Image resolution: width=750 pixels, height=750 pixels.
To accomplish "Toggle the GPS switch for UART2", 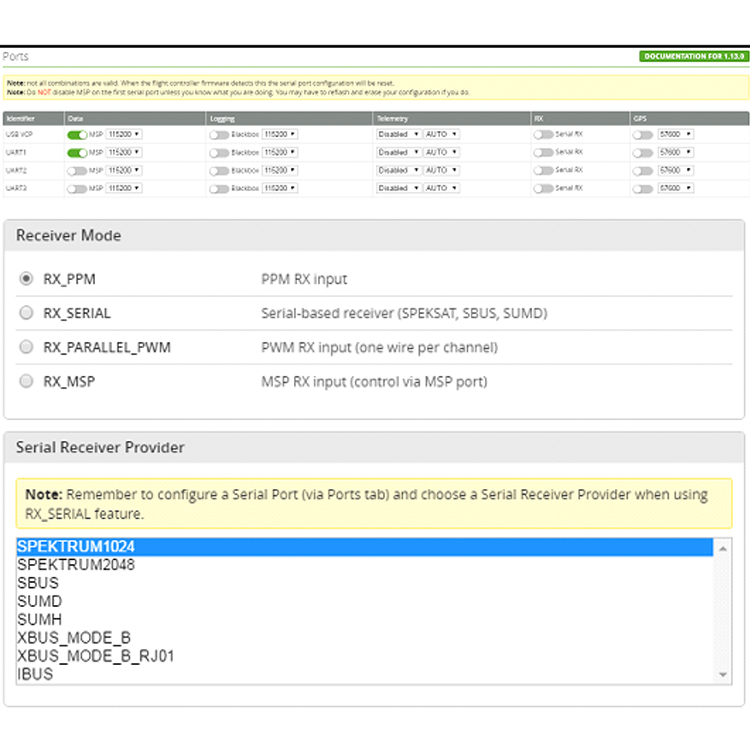I will tap(643, 170).
